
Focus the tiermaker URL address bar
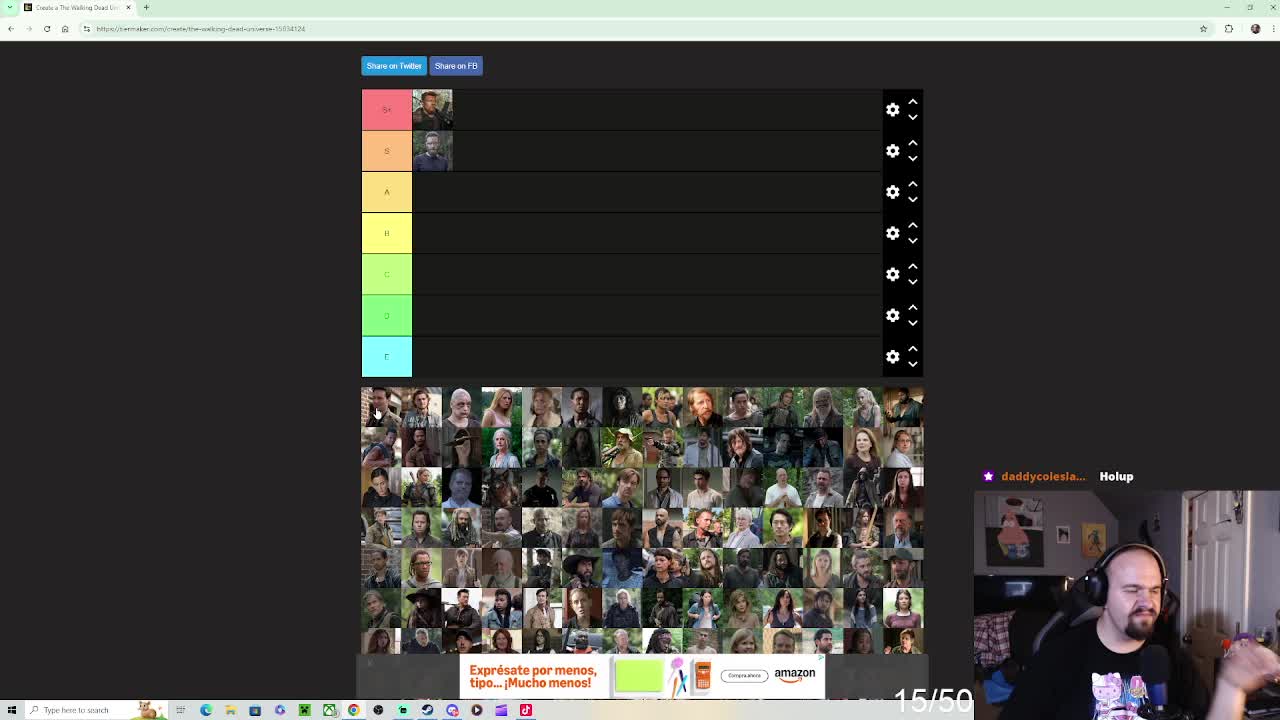pos(640,28)
